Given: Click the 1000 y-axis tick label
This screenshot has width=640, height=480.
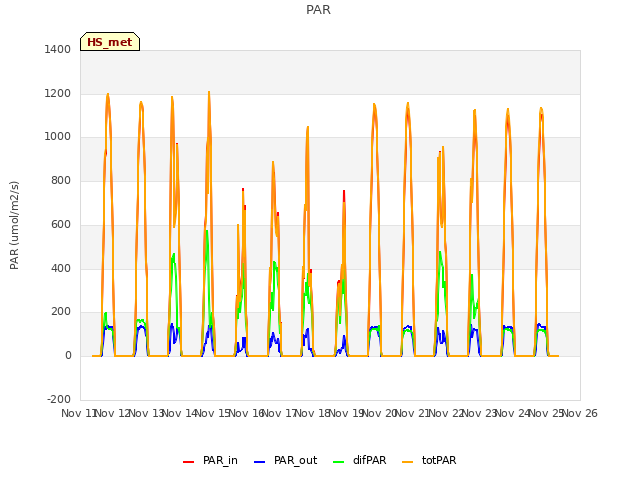Looking at the screenshot, I should pos(58,137).
